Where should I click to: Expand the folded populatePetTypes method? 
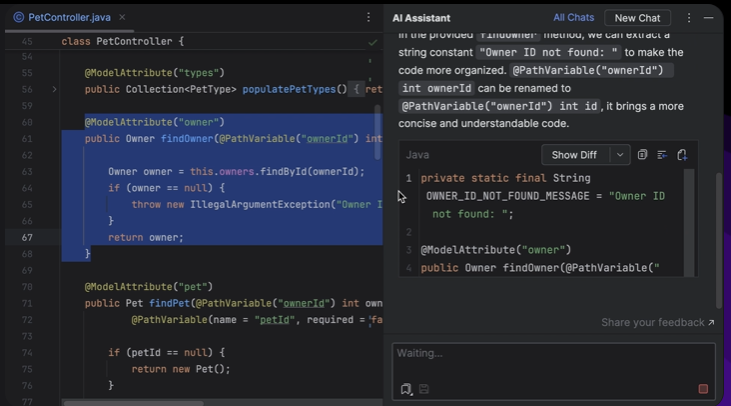(54, 89)
